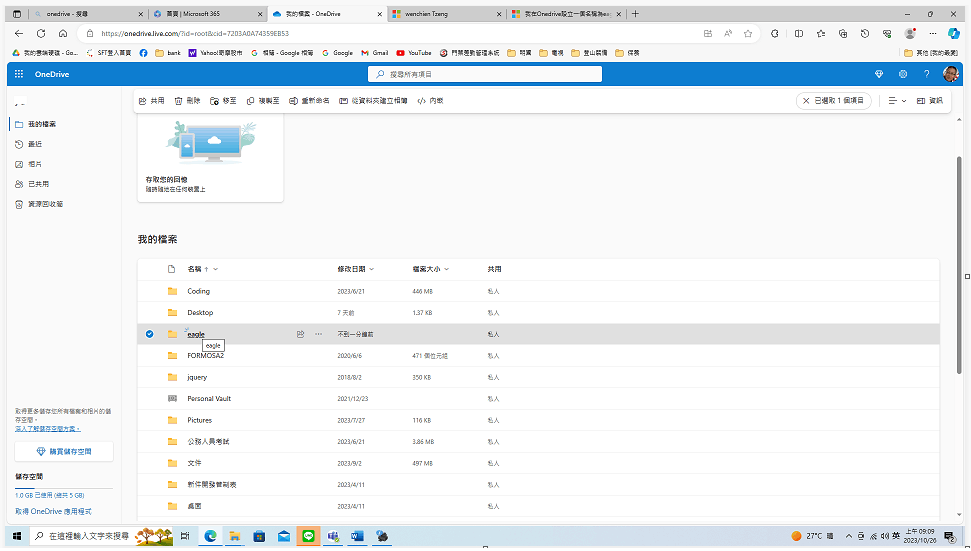This screenshot has width=971, height=551.
Task: Open the bank bookmarks folder
Action: [168, 53]
